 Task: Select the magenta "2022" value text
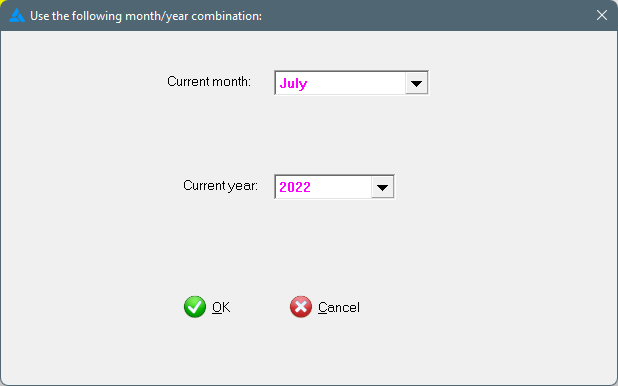pos(295,187)
